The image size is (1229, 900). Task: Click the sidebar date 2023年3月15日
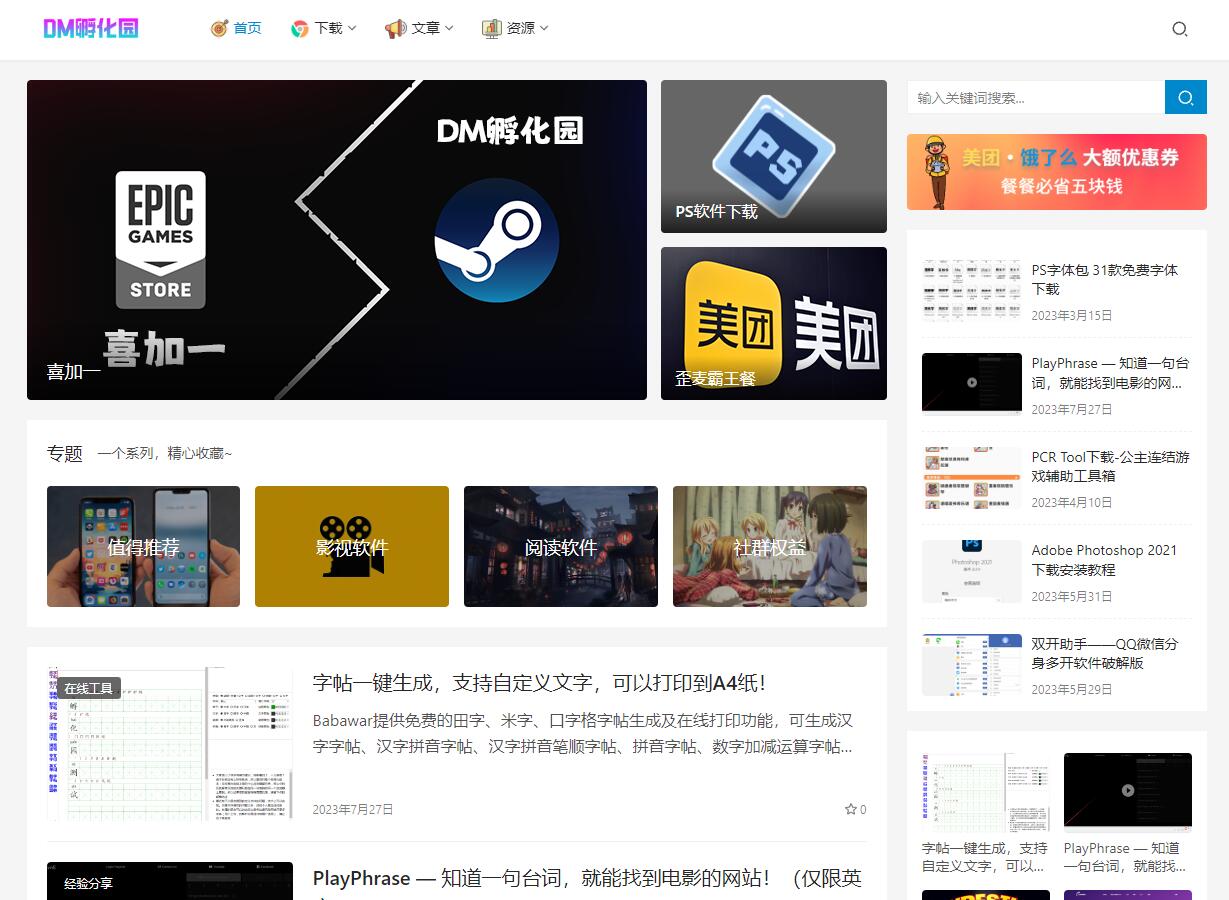coord(1072,315)
